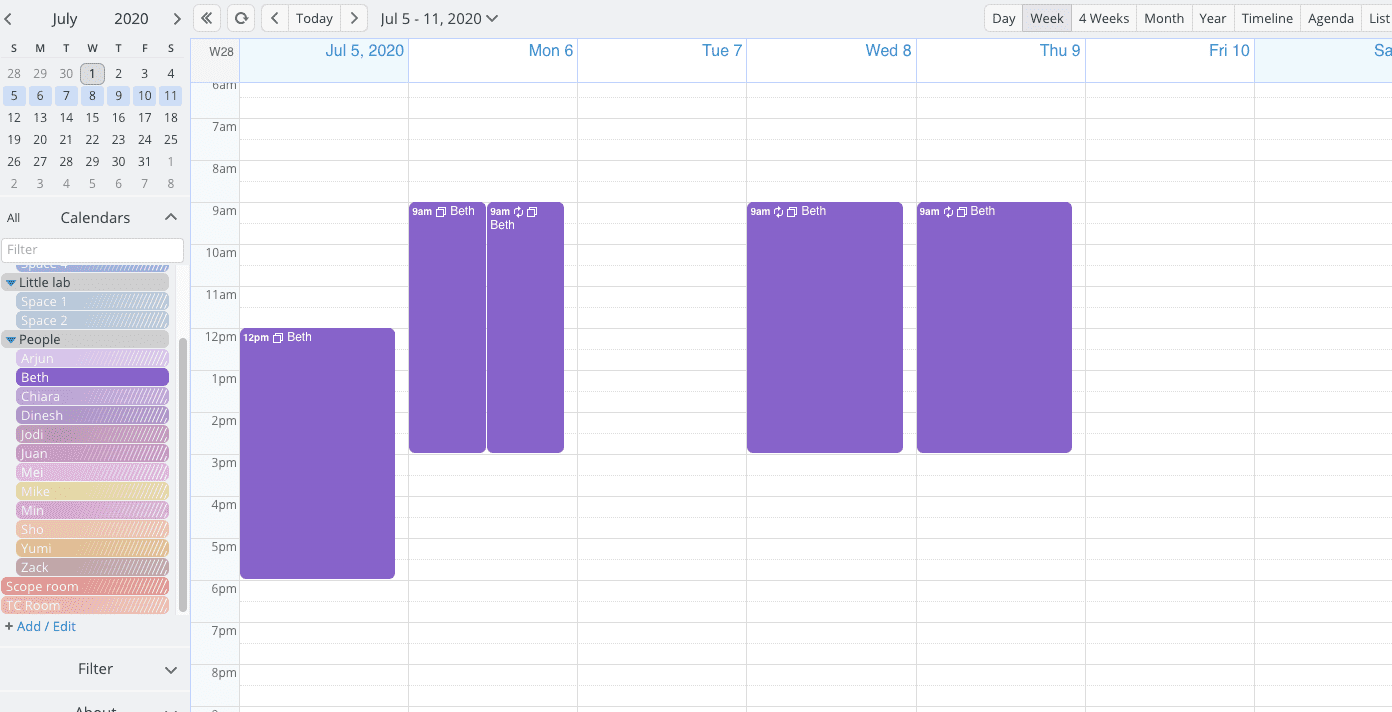The image size is (1392, 712).
Task: Click the double-arrow collapse sidebar icon
Action: [207, 18]
